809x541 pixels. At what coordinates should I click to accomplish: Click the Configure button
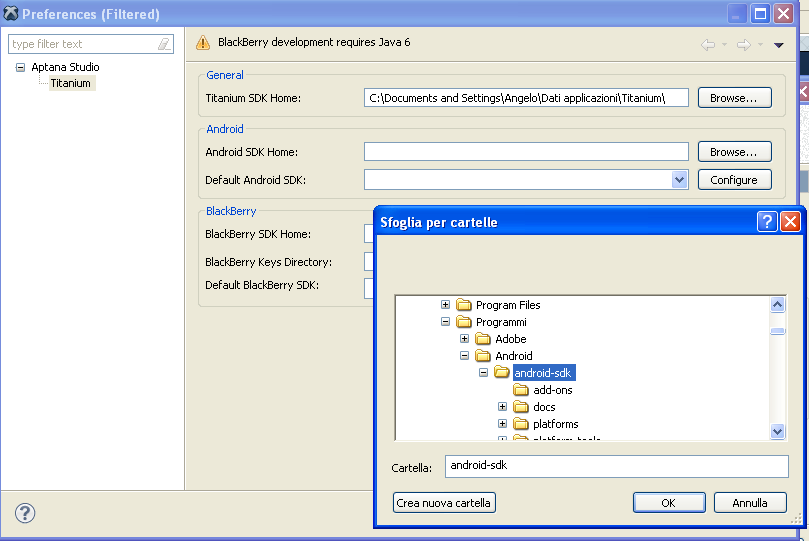click(x=734, y=180)
